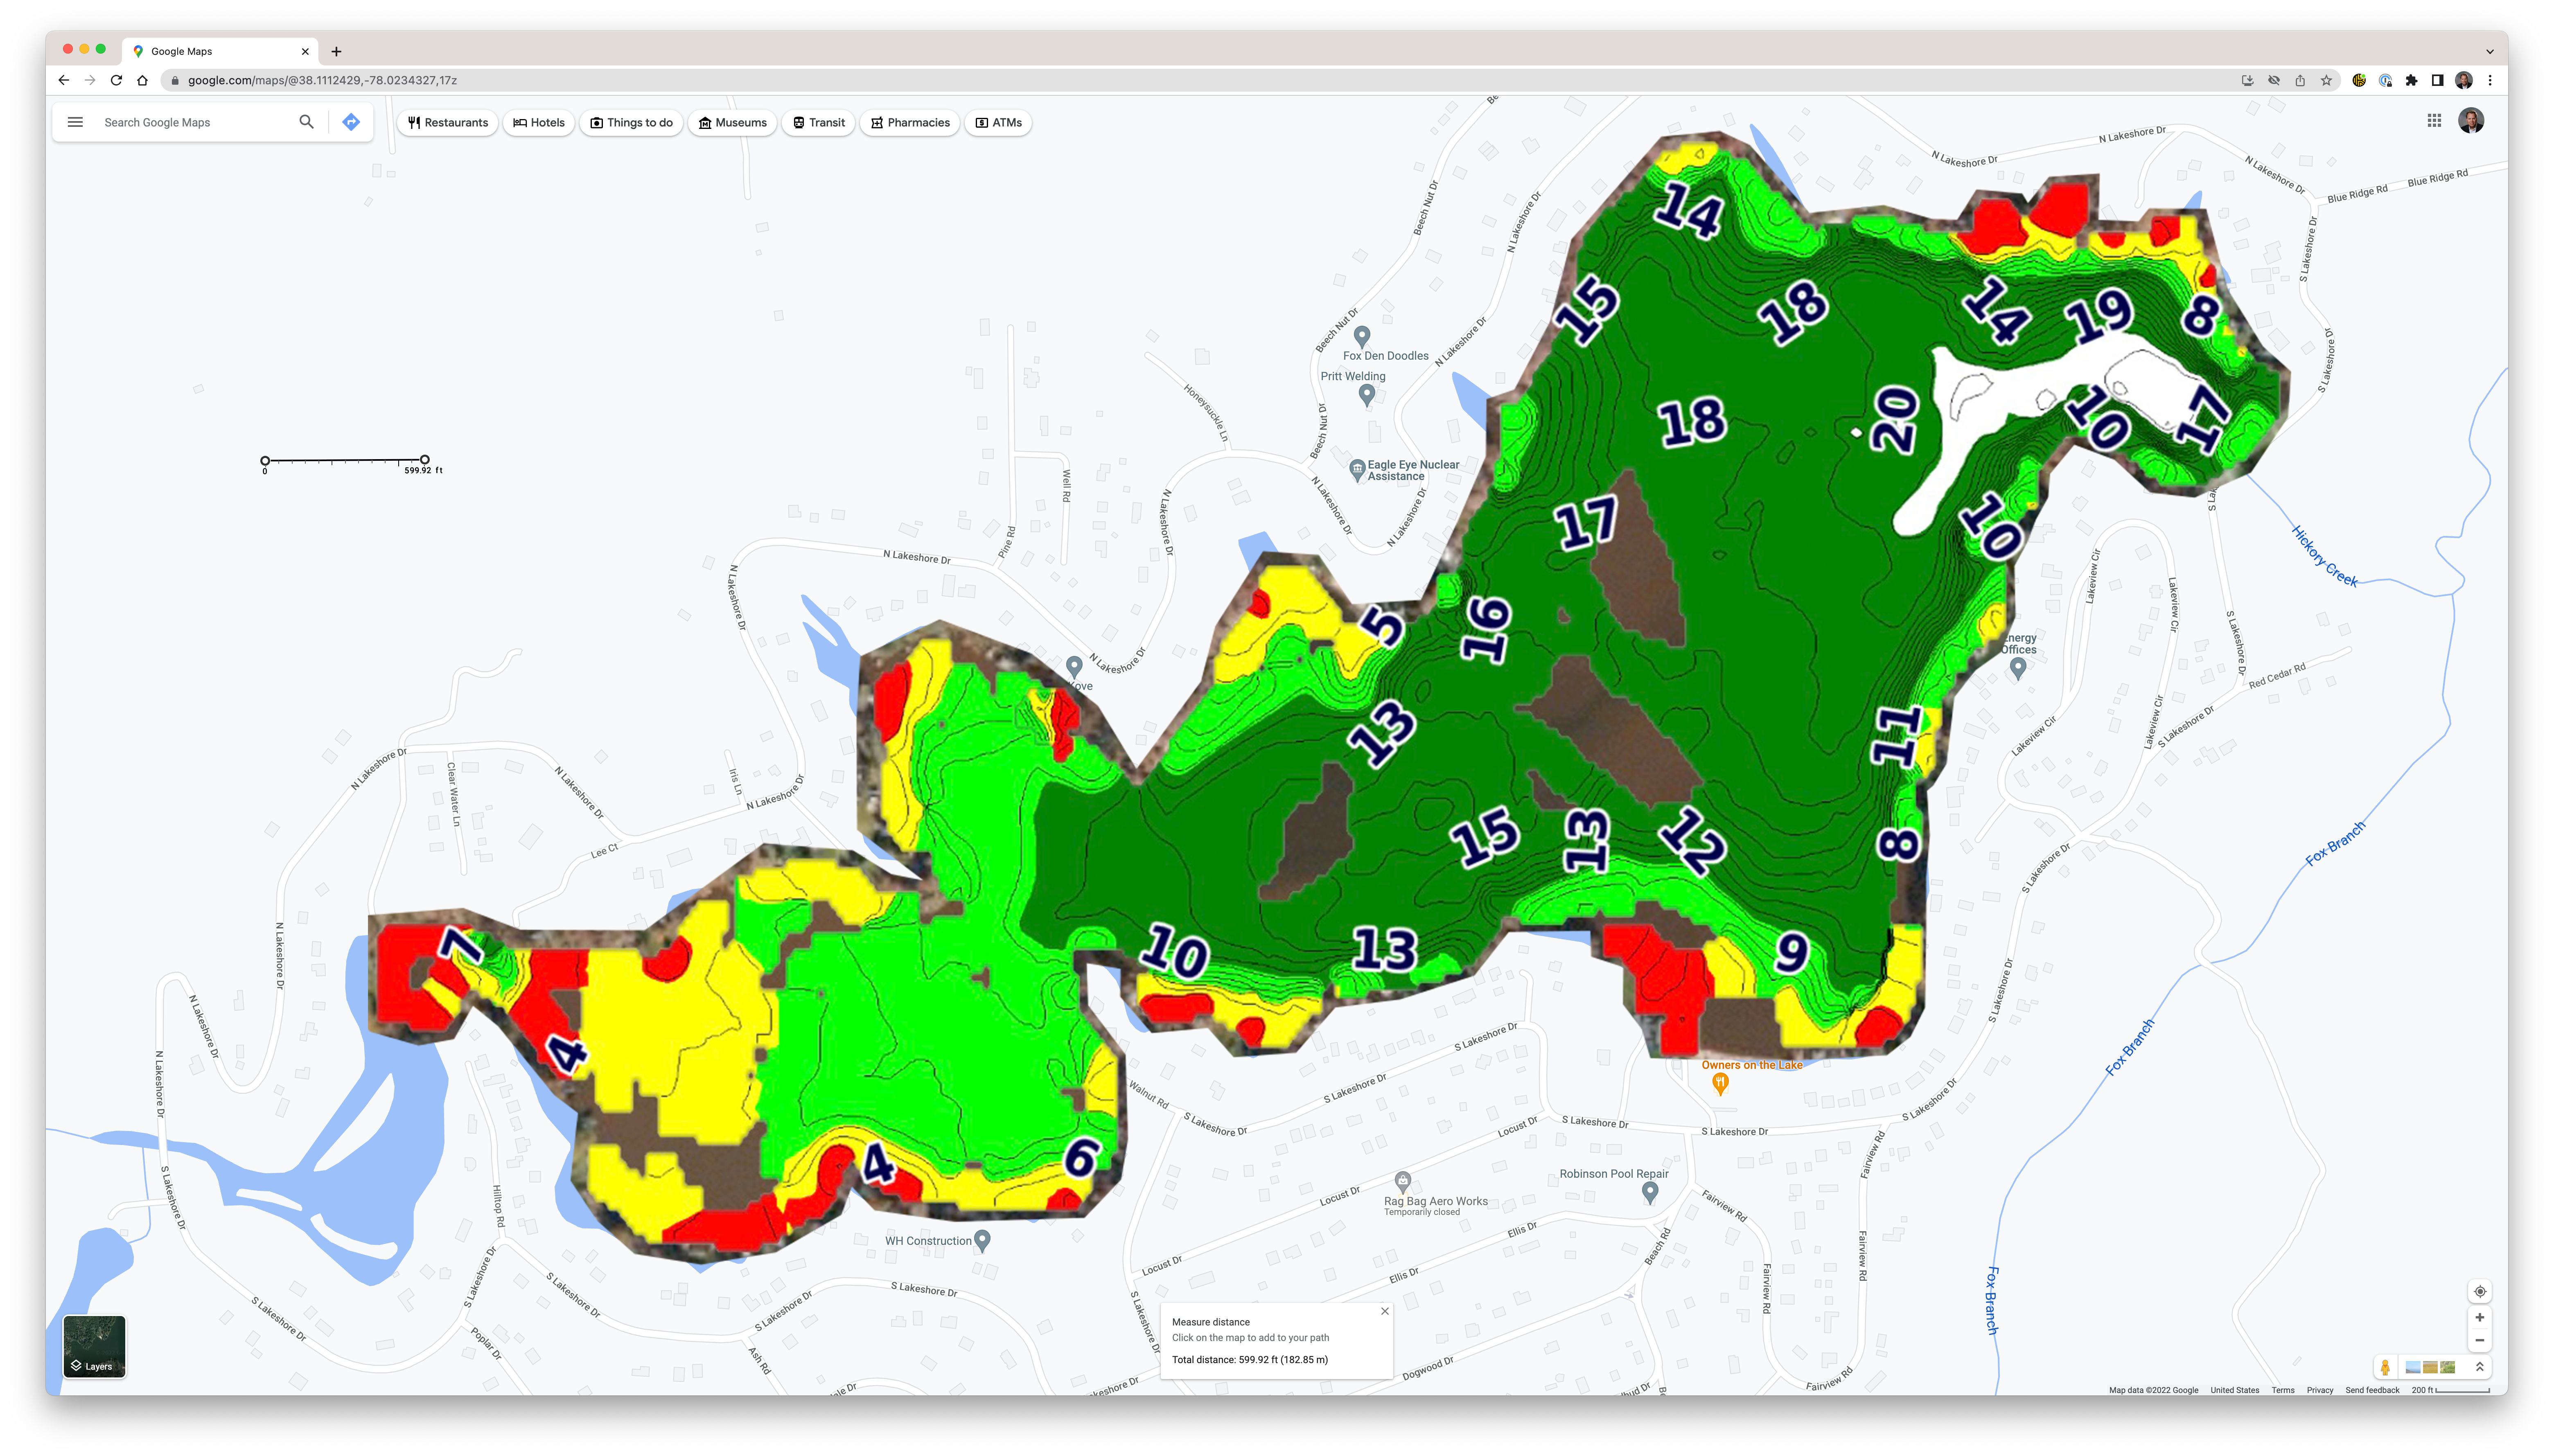
Task: Click the measurement end point at 599.92 ft
Action: pos(425,459)
